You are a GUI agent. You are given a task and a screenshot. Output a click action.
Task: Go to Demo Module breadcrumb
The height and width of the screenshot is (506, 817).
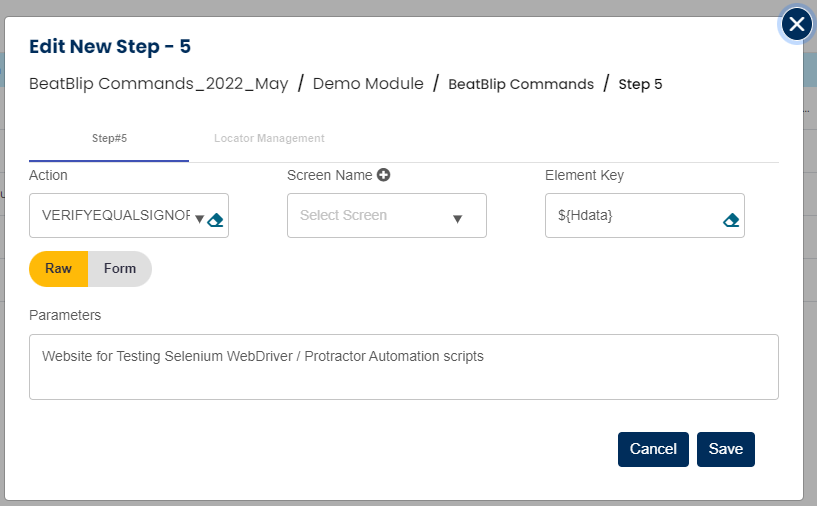368,84
